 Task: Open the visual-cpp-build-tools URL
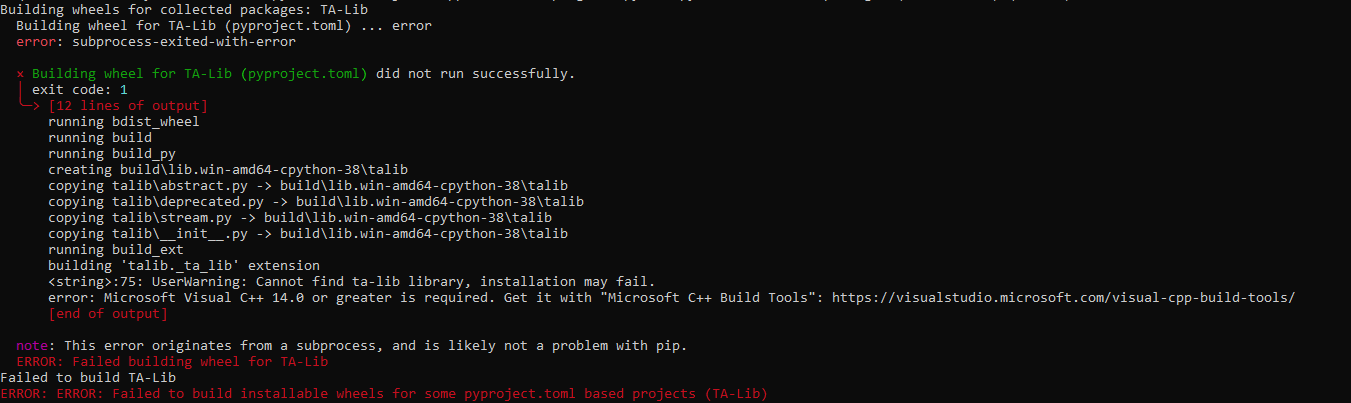tap(1064, 298)
